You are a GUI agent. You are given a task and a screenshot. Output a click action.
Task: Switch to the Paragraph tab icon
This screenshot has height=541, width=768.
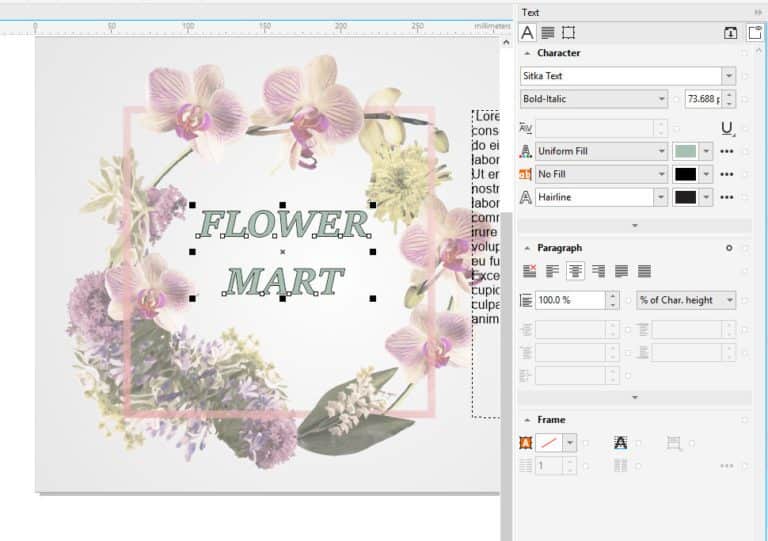click(548, 32)
